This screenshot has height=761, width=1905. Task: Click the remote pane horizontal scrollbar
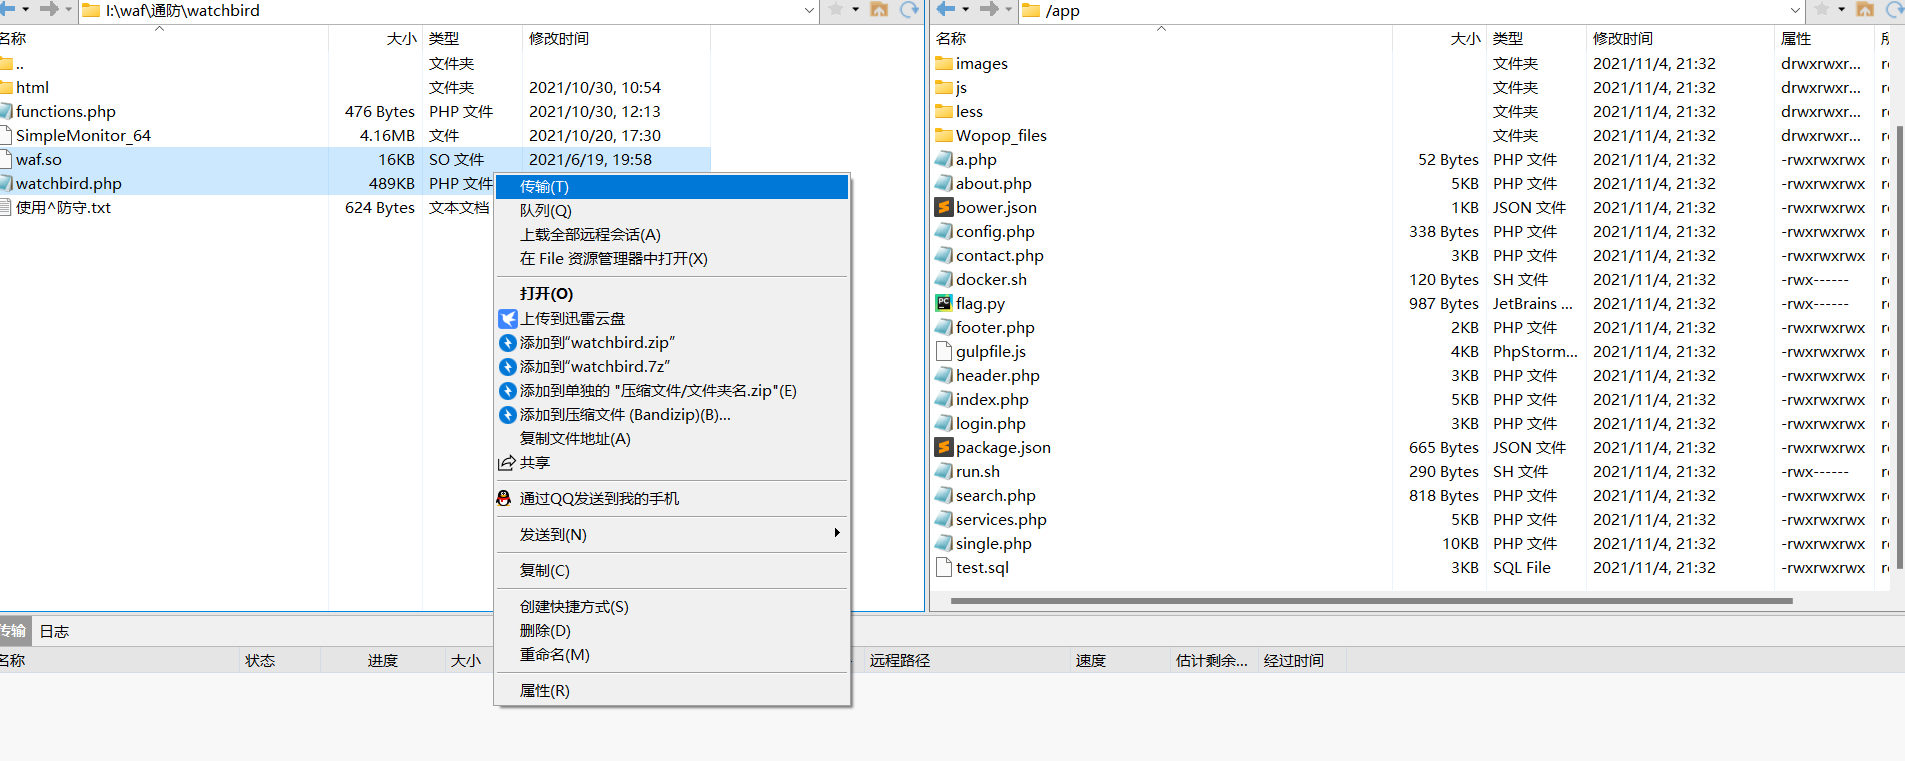pyautogui.click(x=1371, y=601)
